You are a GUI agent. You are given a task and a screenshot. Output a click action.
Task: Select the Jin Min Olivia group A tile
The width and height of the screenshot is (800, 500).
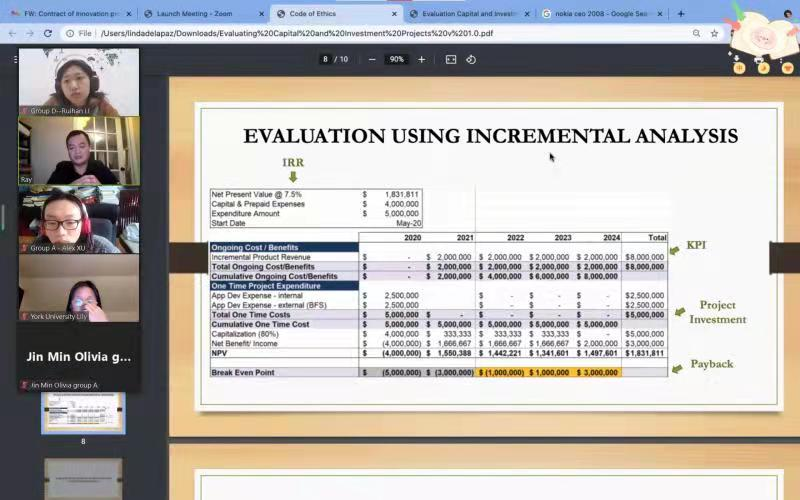[79, 357]
